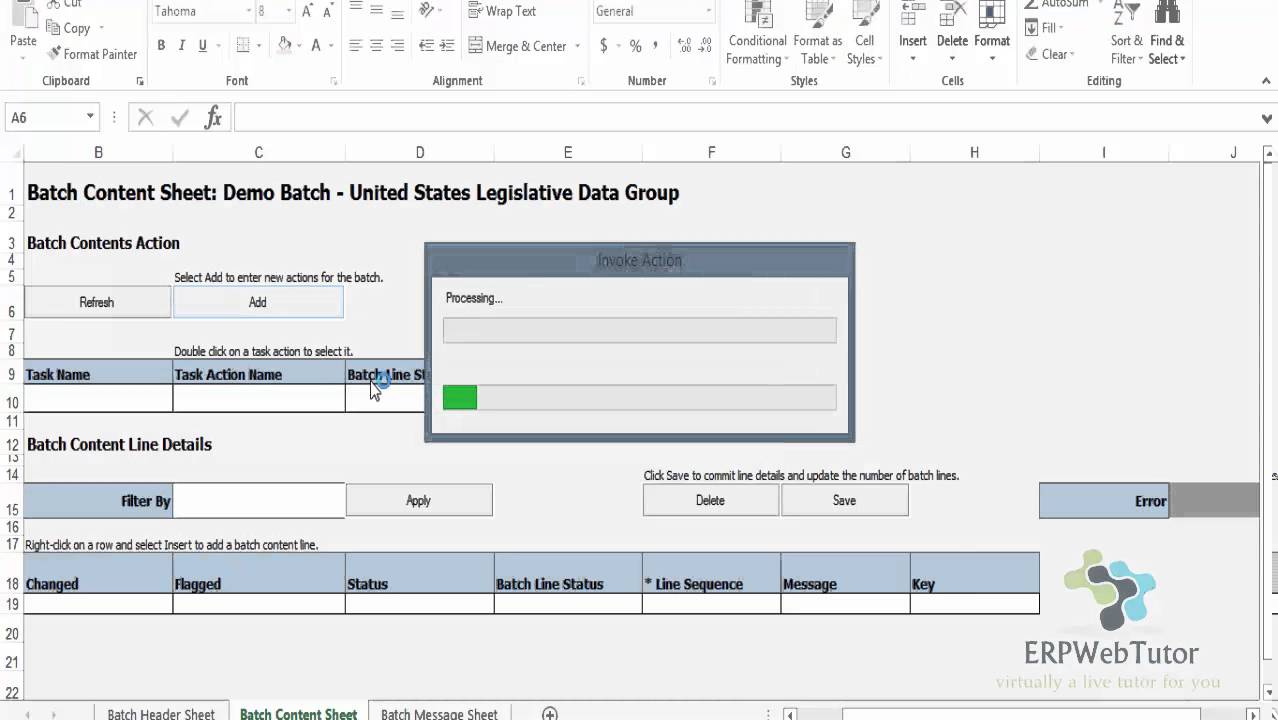Open the Tahoma font name dropdown
Viewport: 1278px width, 720px height.
(x=249, y=11)
